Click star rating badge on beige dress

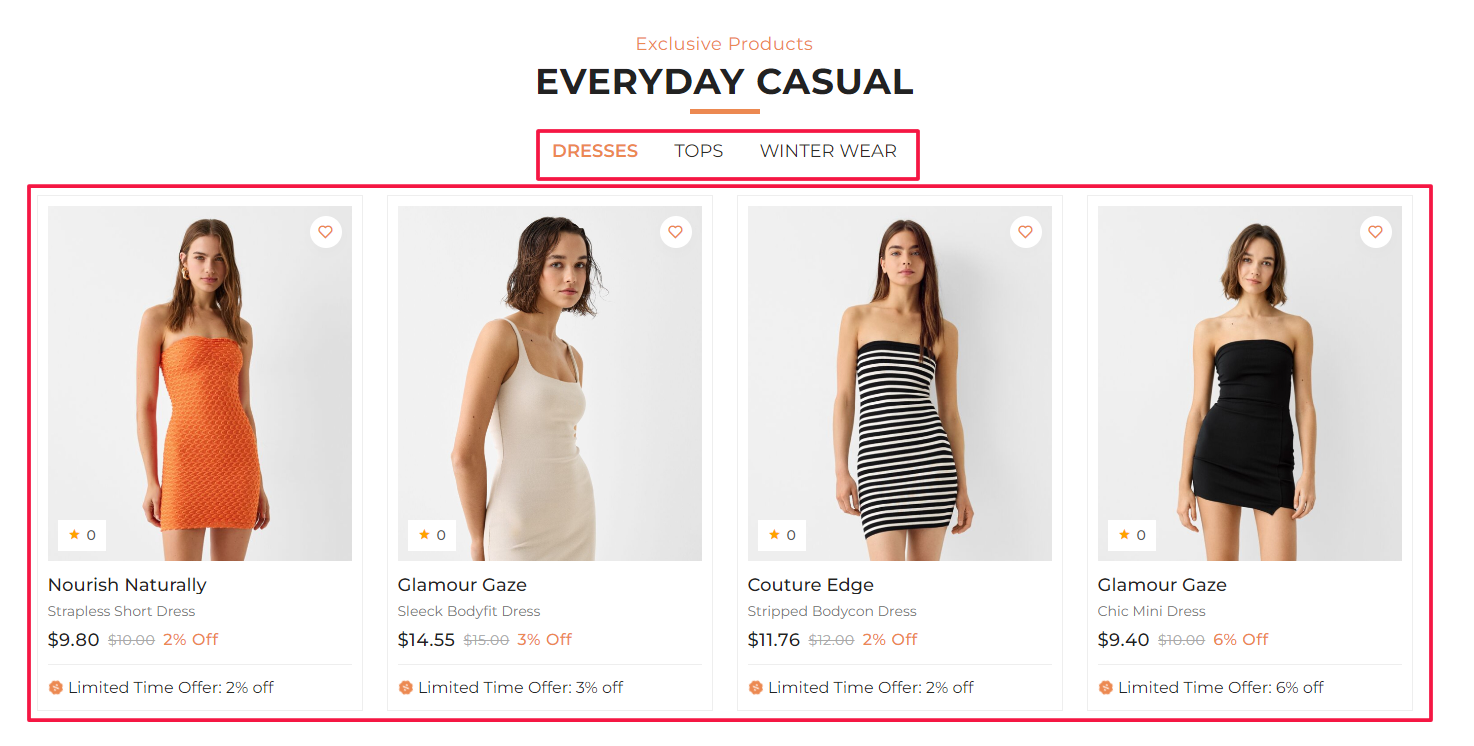click(432, 535)
